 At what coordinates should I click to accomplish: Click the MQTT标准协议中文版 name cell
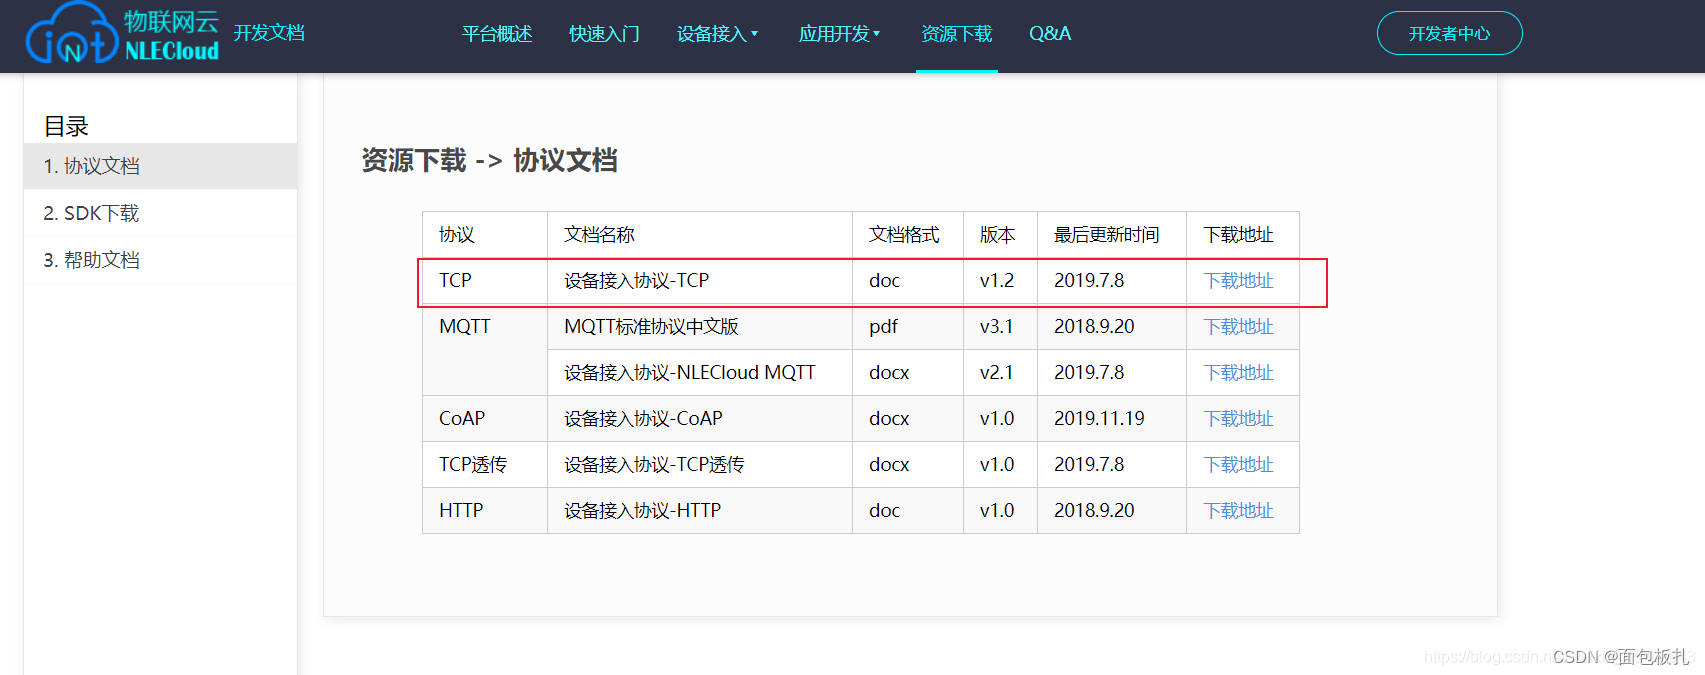(x=700, y=327)
